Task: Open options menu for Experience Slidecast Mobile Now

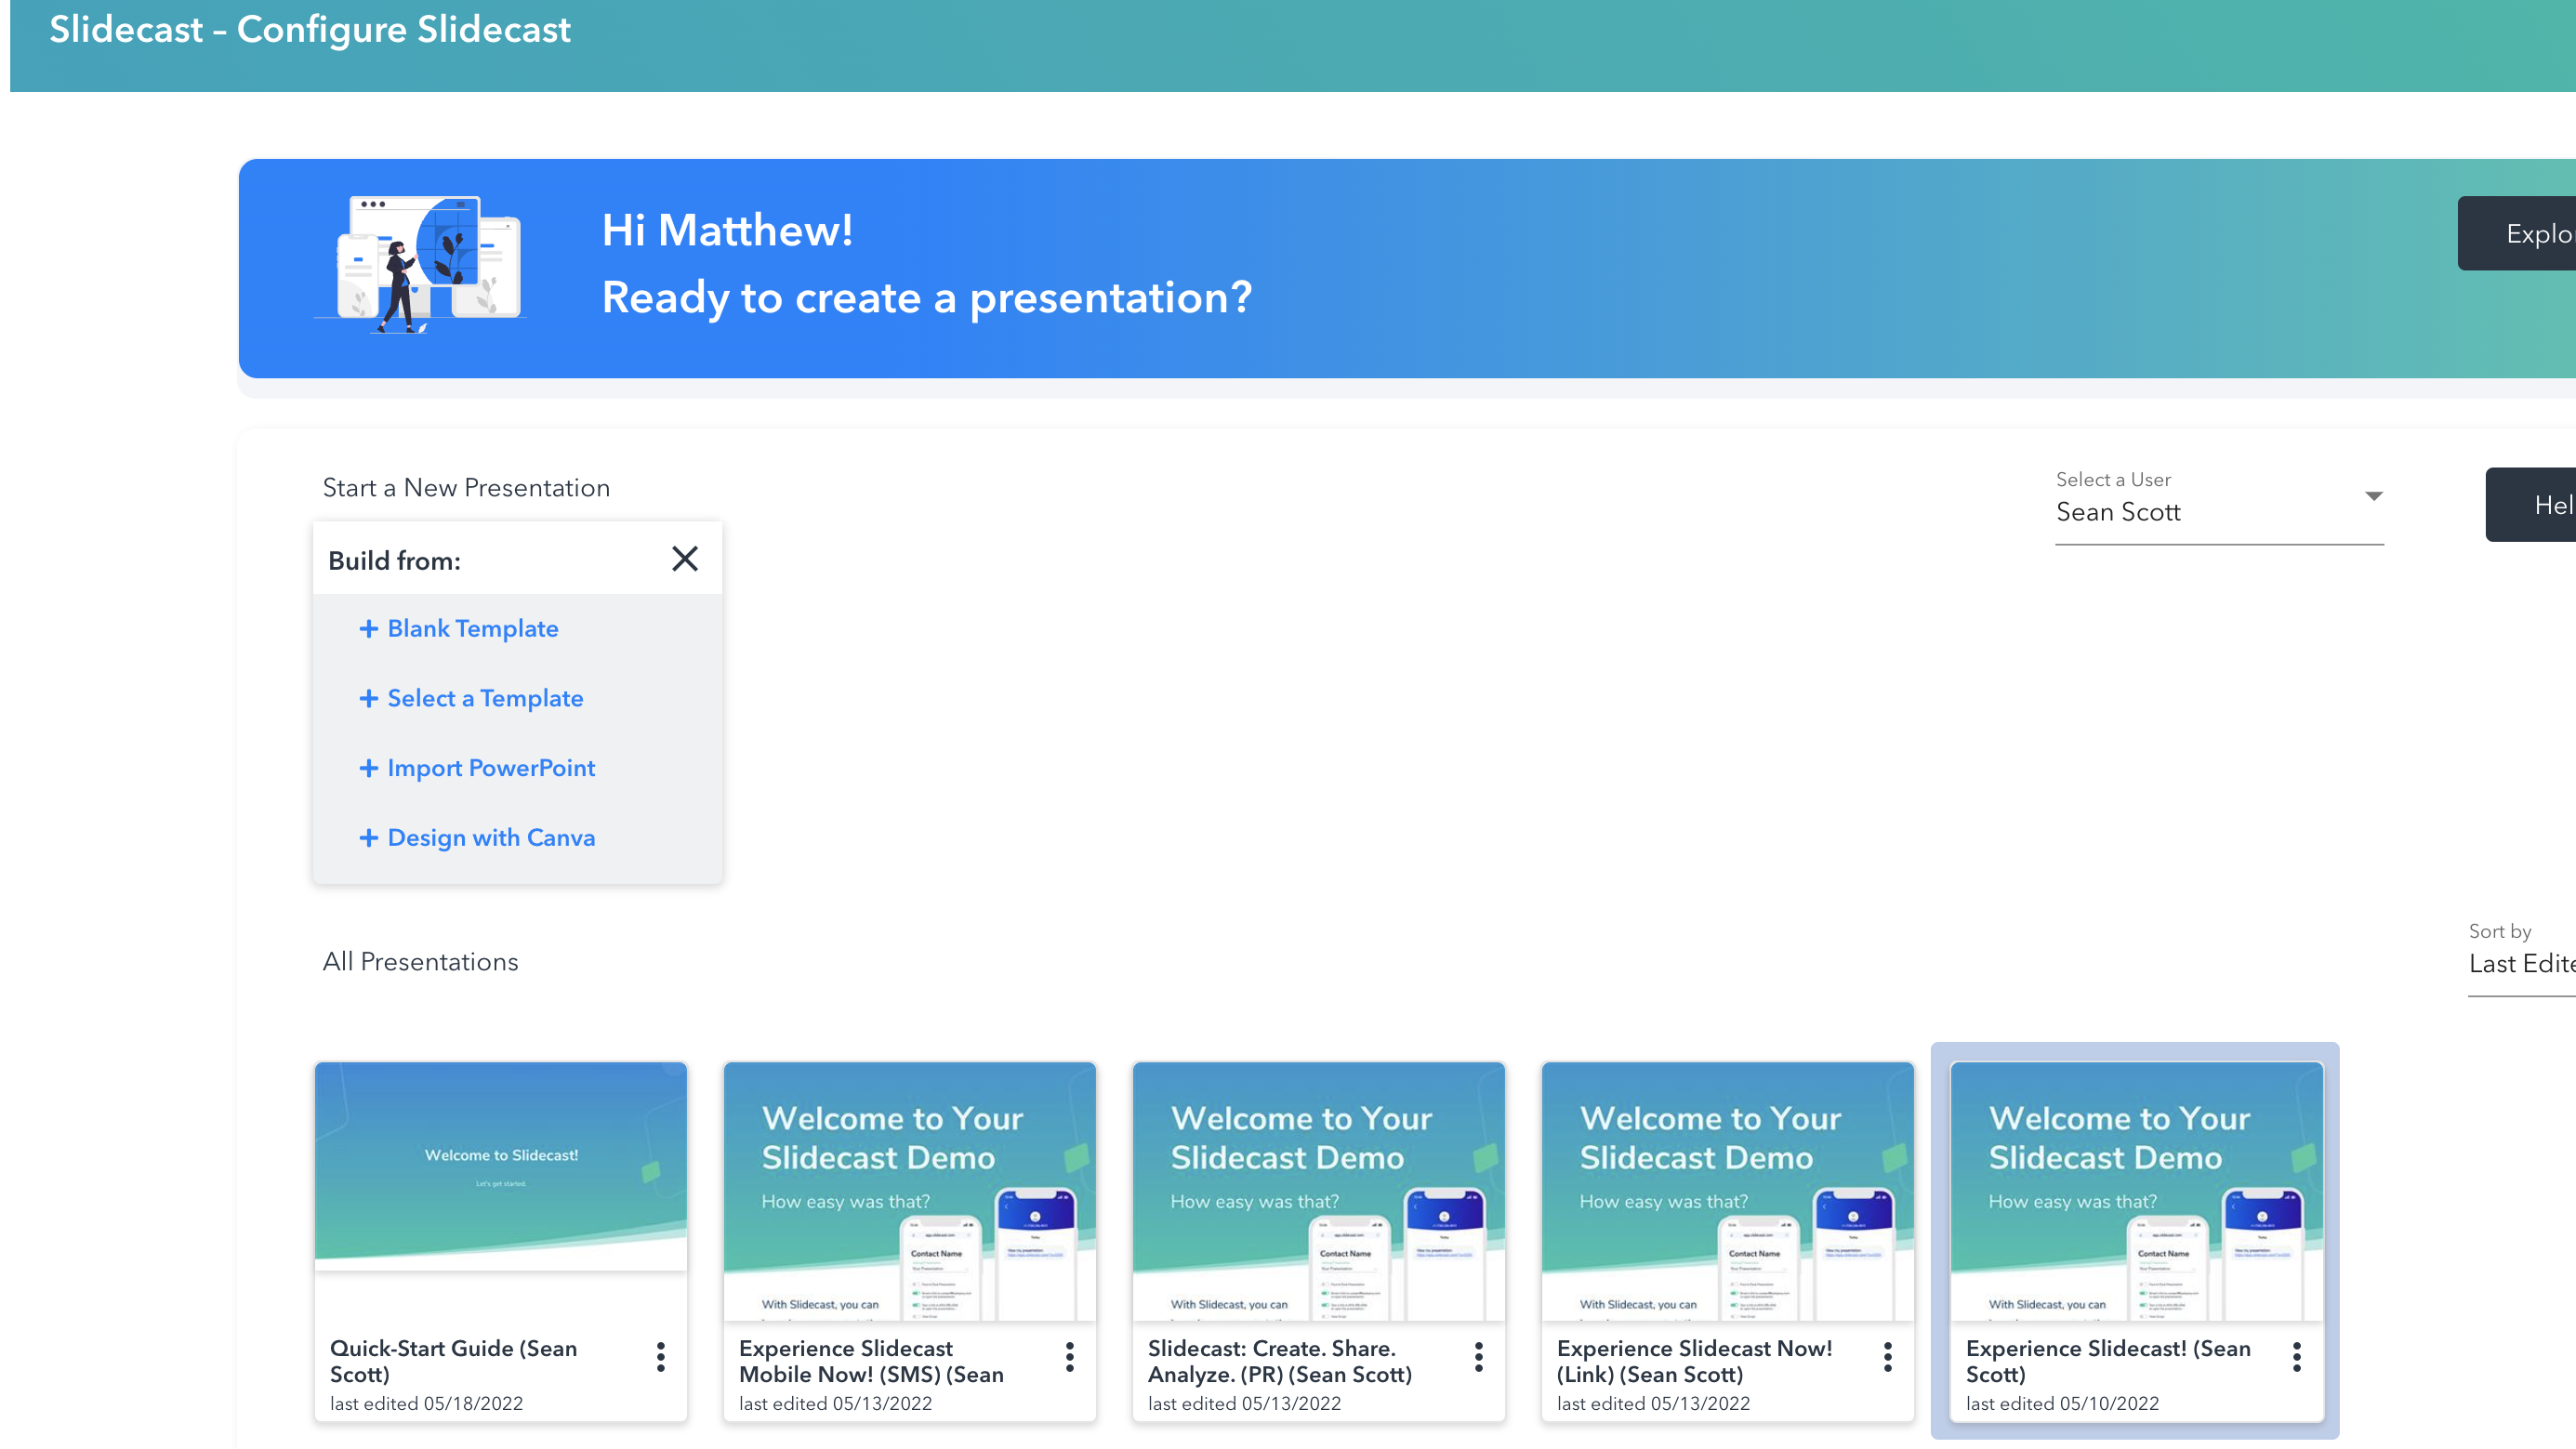Action: [1070, 1357]
